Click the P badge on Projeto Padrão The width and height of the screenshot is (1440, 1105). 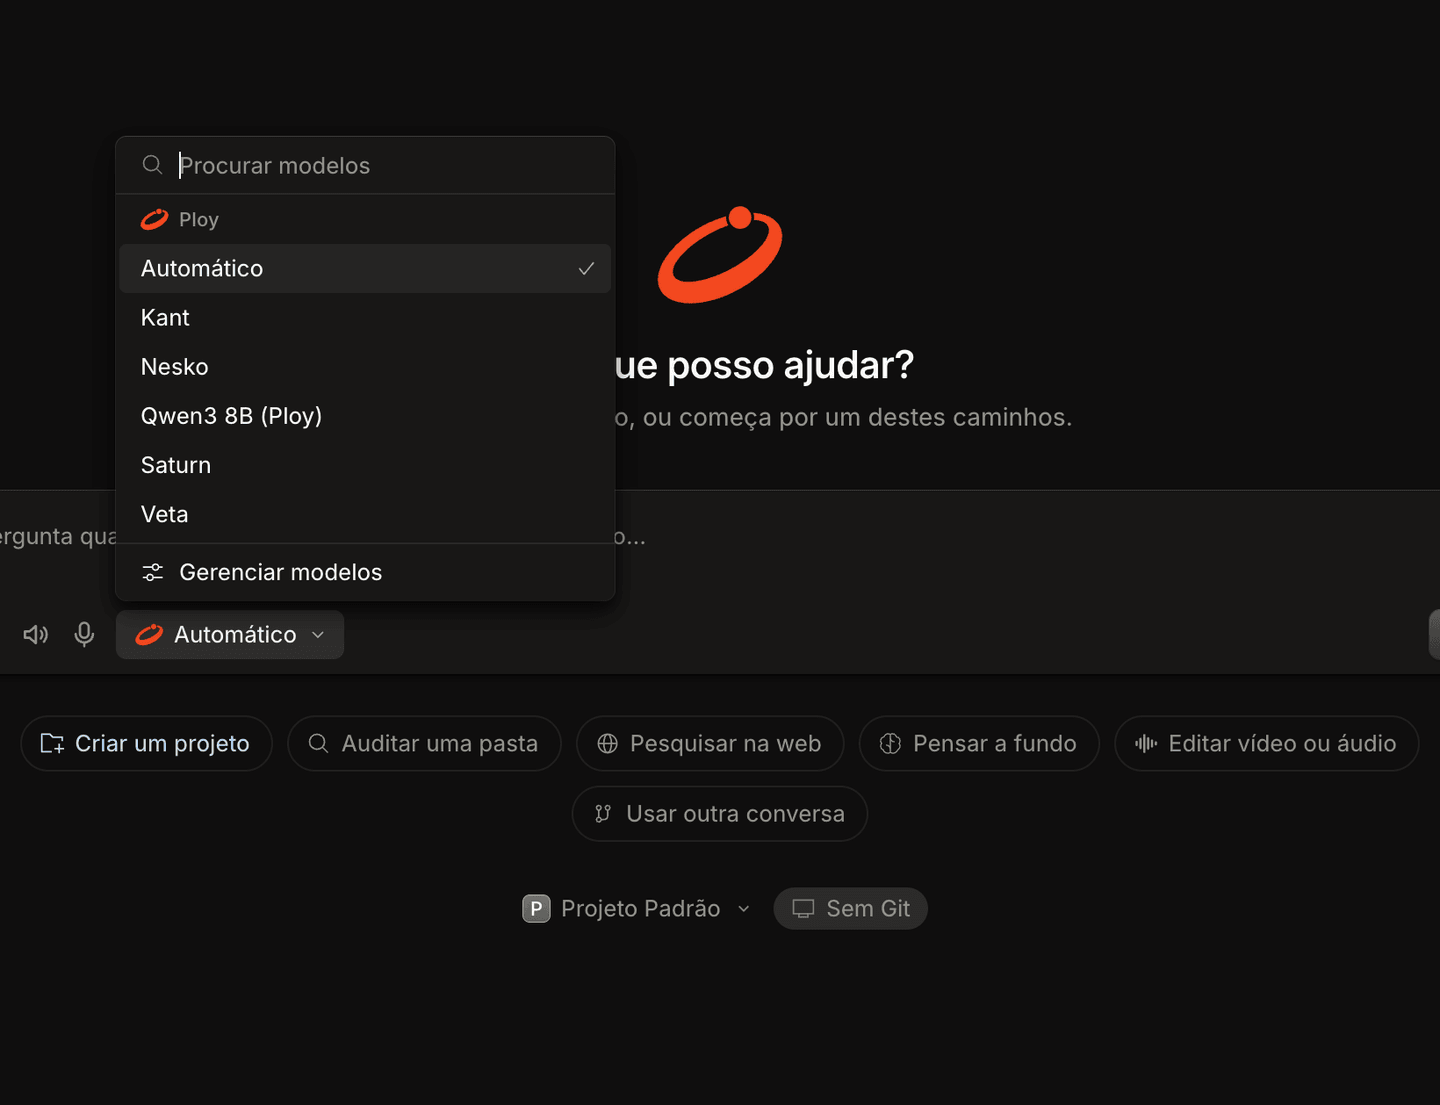(x=536, y=908)
